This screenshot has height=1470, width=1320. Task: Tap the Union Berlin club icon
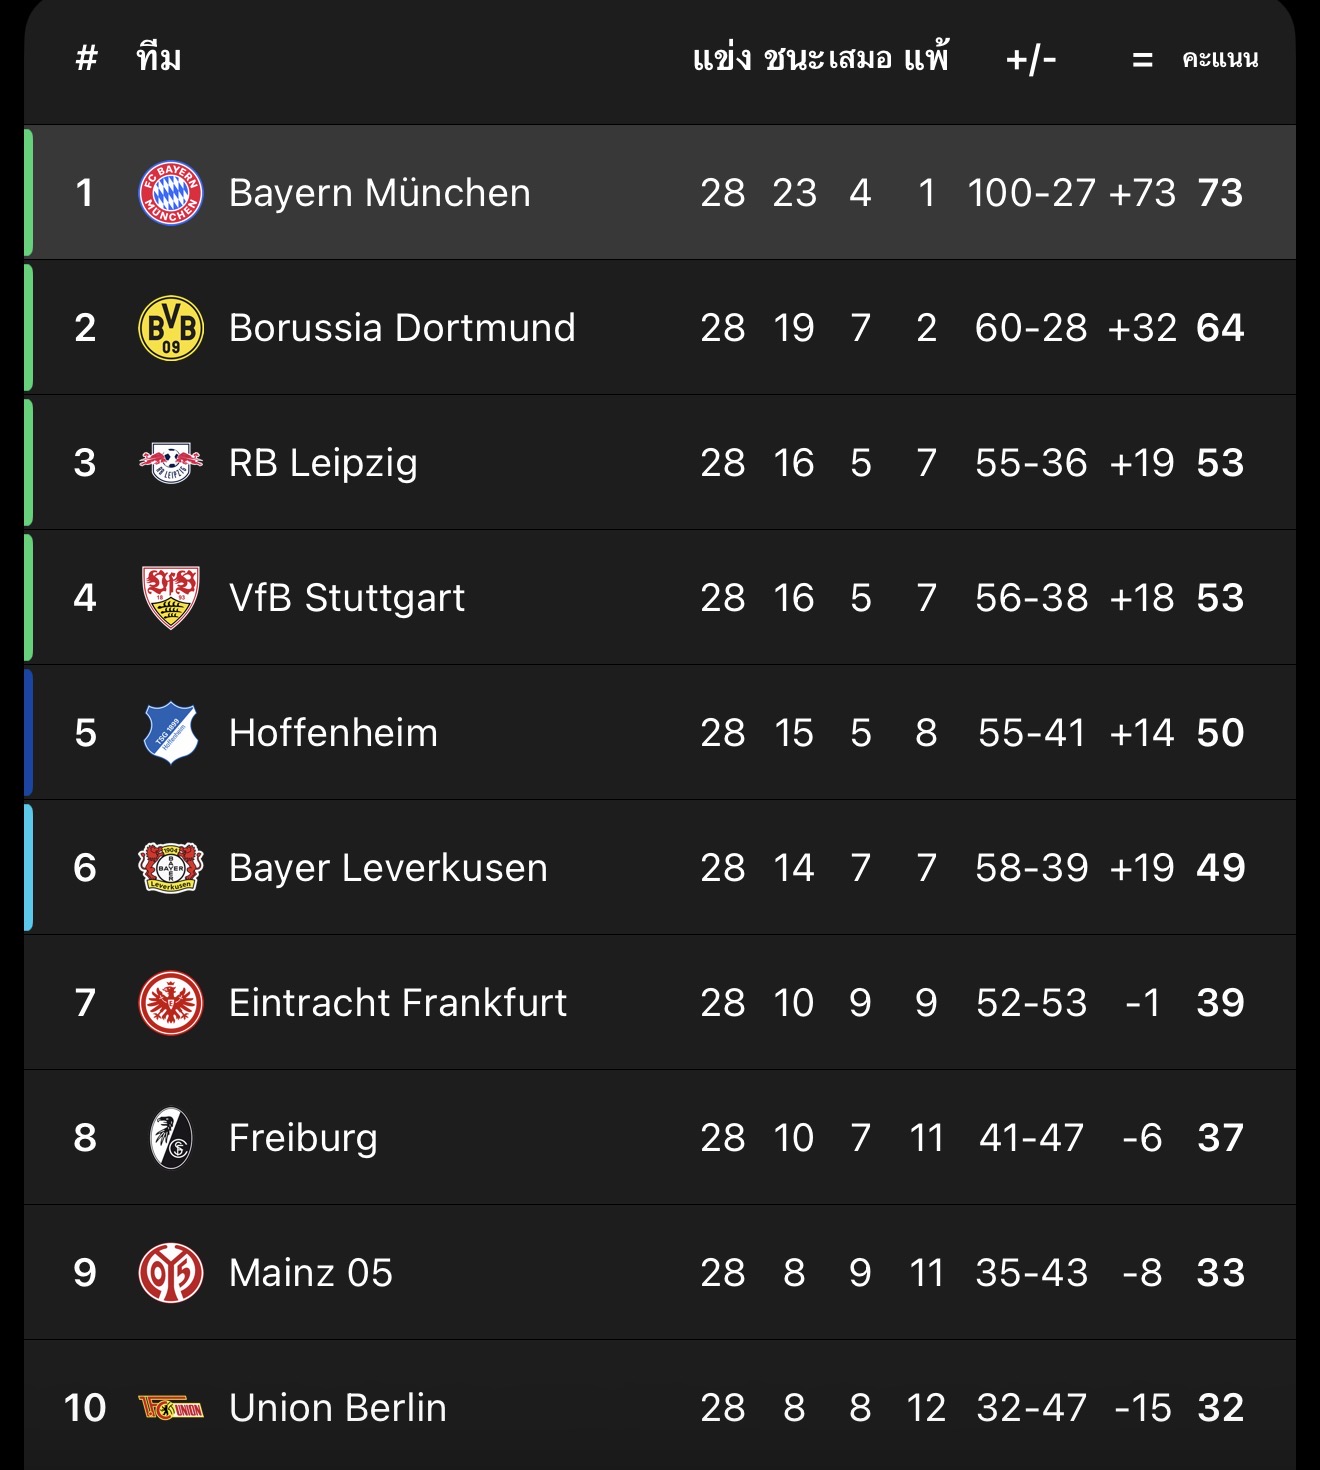click(x=170, y=1408)
